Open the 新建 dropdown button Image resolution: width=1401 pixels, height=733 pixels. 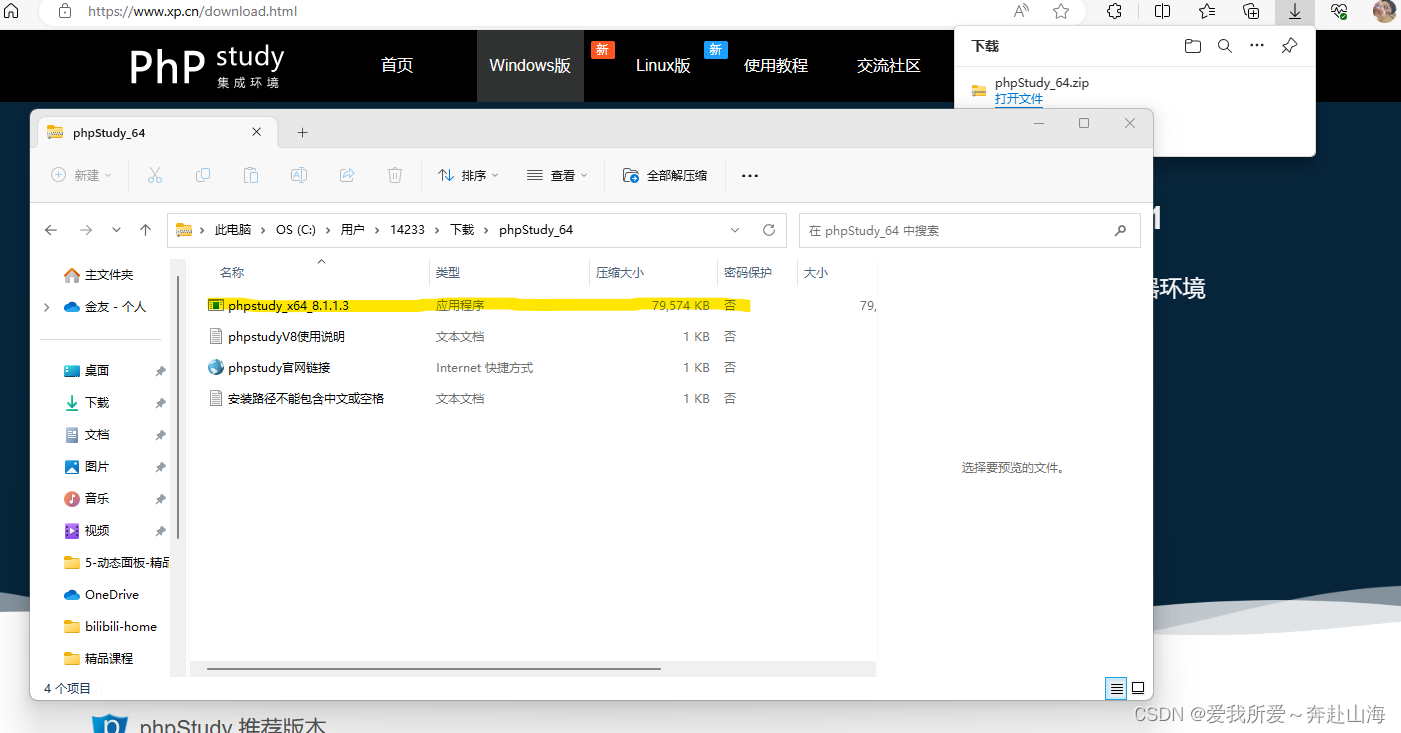pos(82,175)
